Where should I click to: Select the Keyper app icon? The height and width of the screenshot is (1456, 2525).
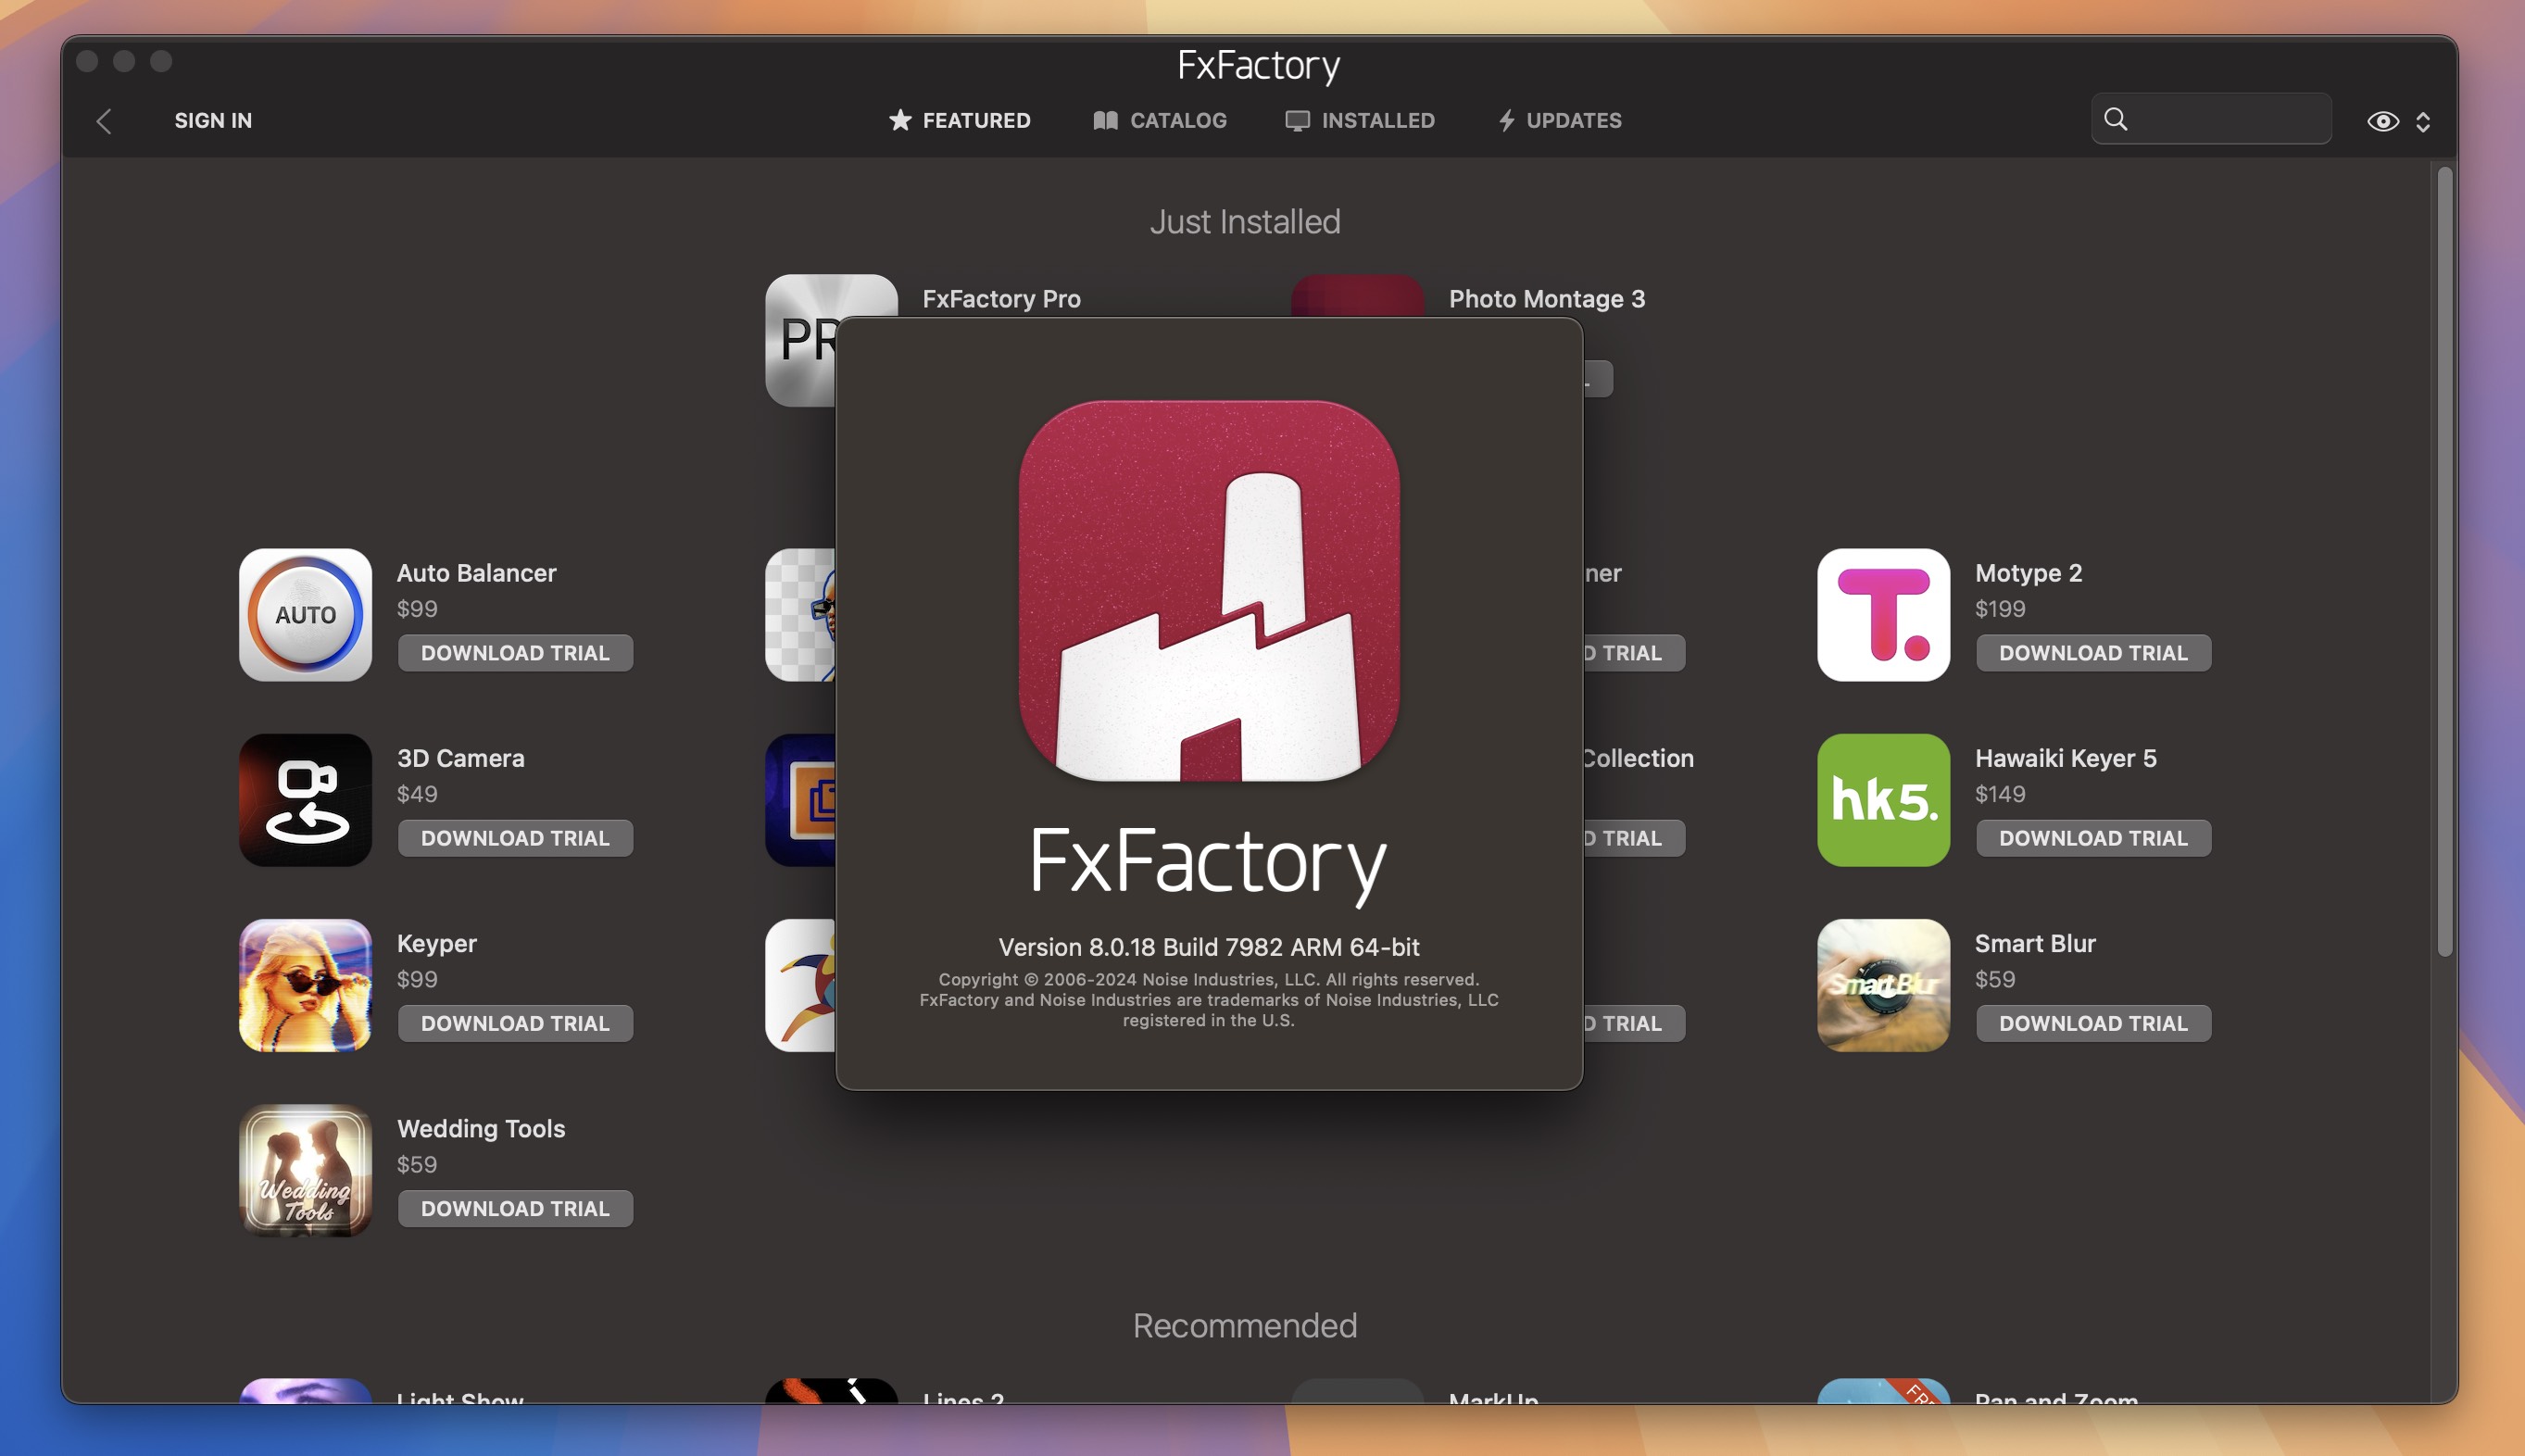(x=305, y=985)
